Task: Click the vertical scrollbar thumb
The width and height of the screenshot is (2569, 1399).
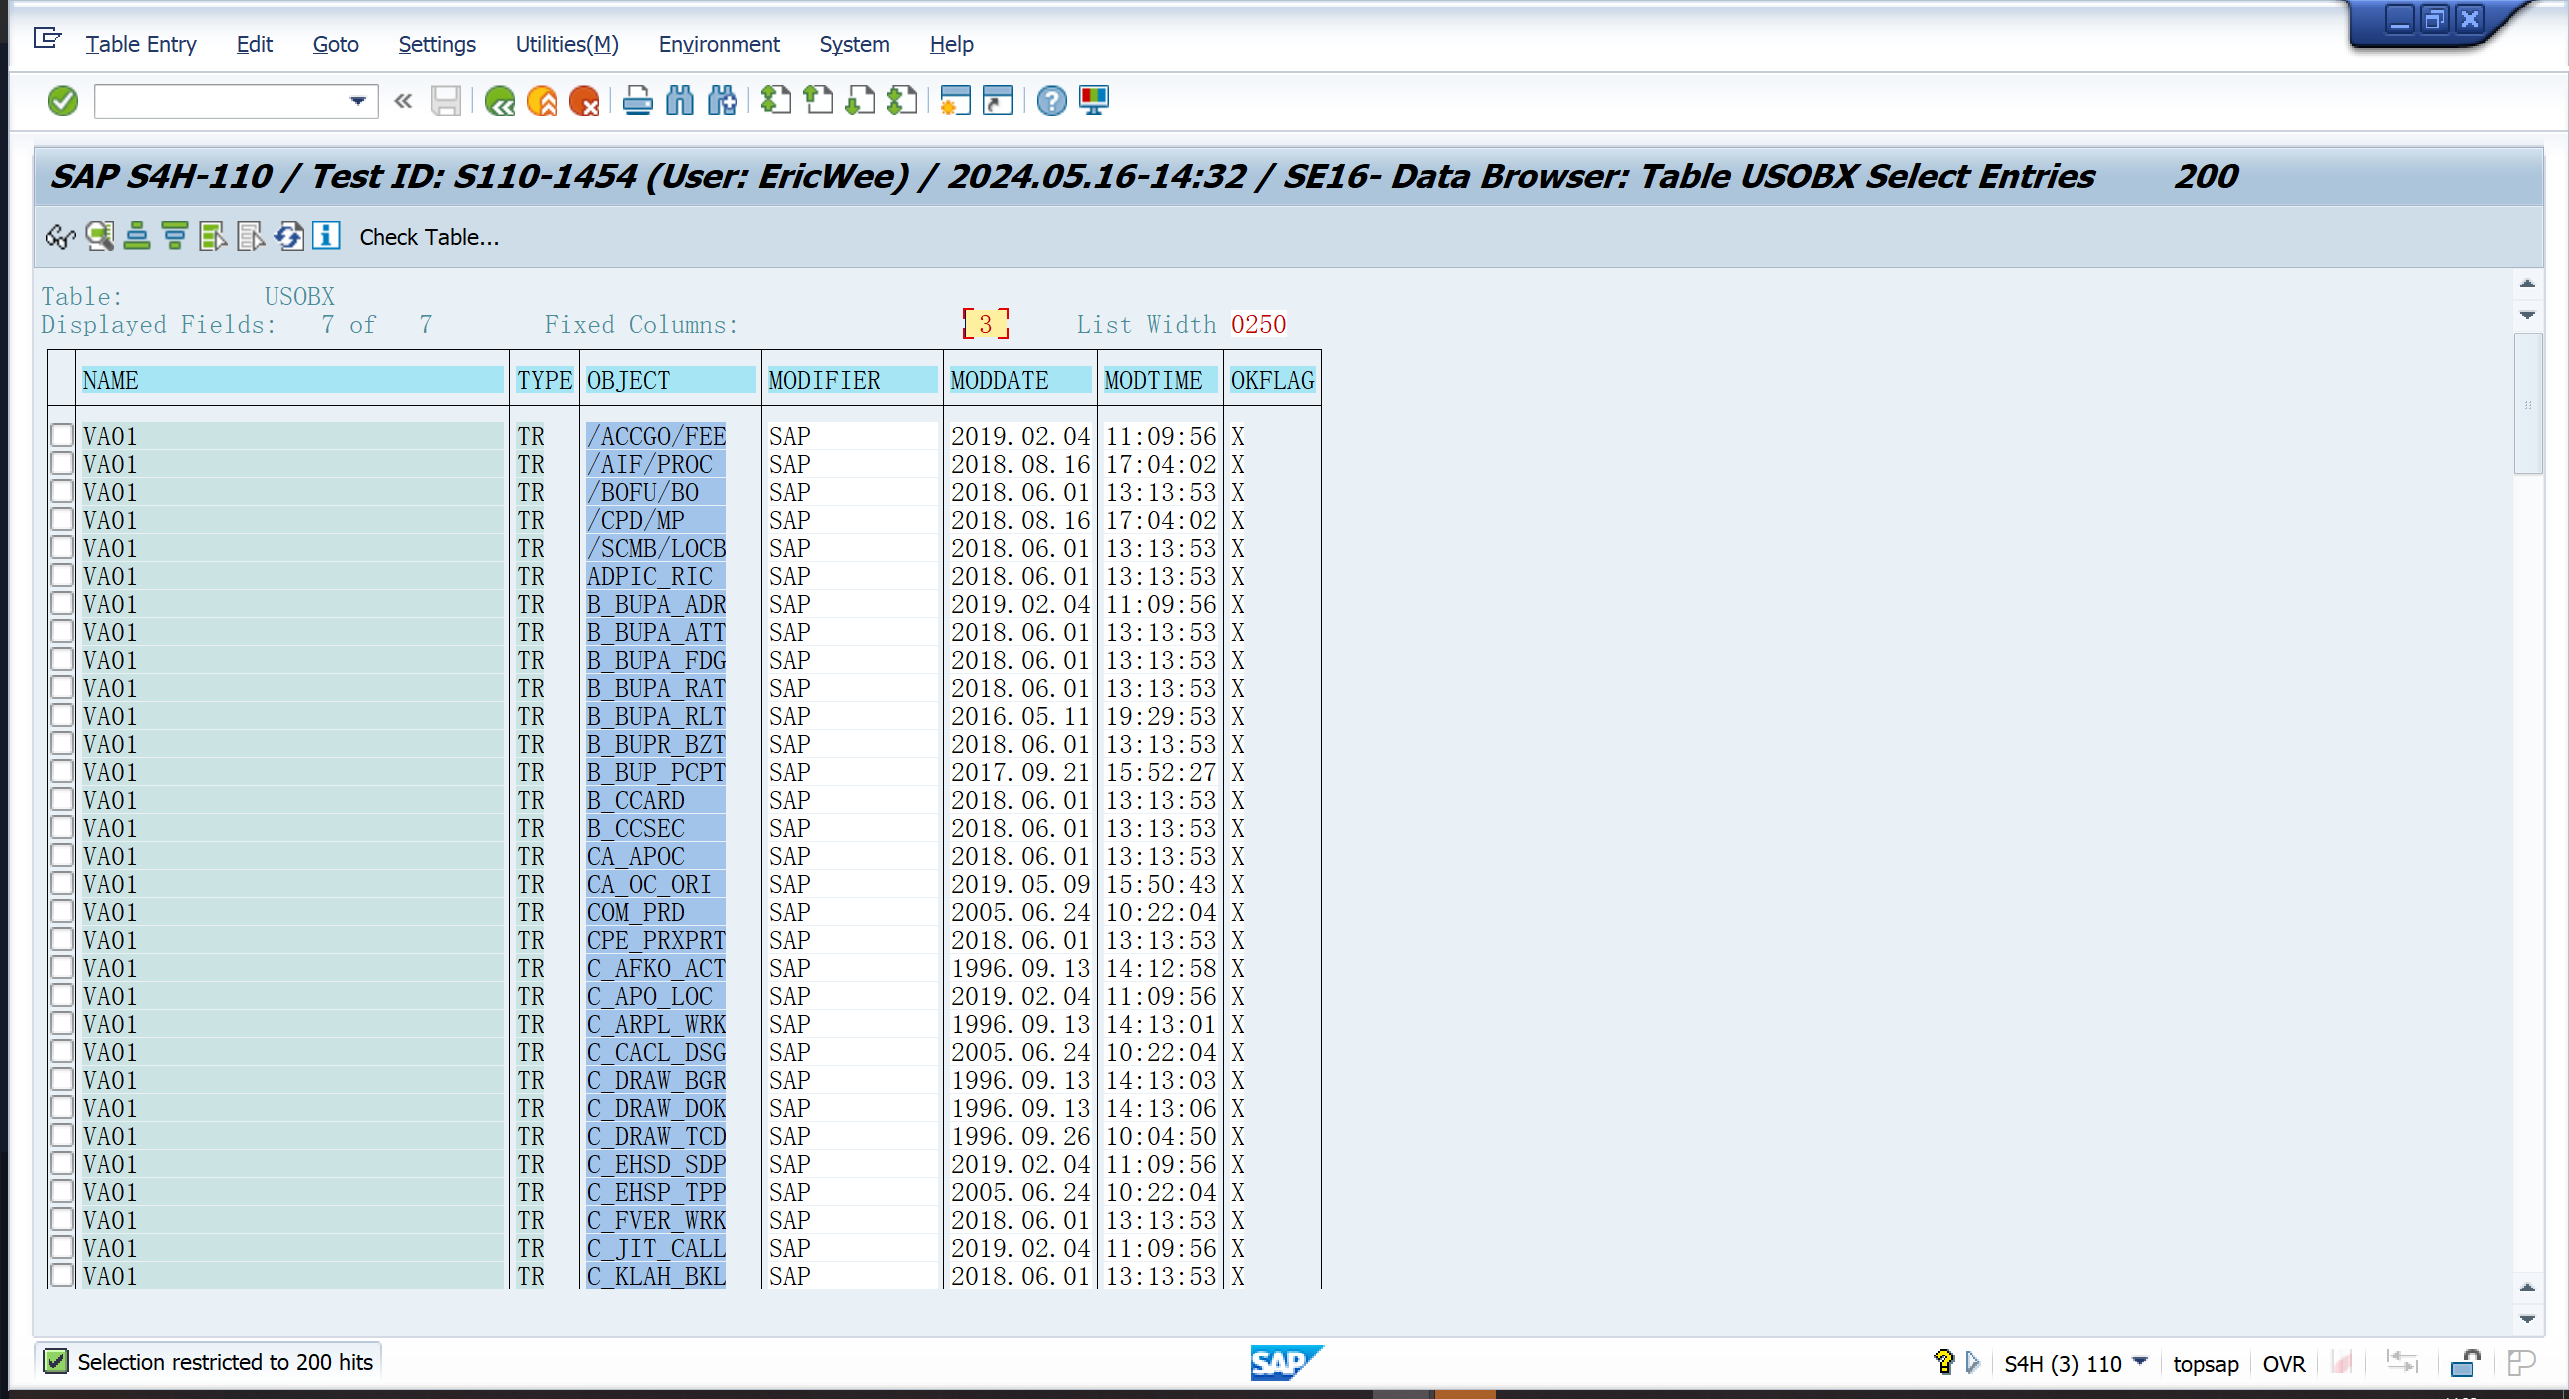Action: 2527,405
